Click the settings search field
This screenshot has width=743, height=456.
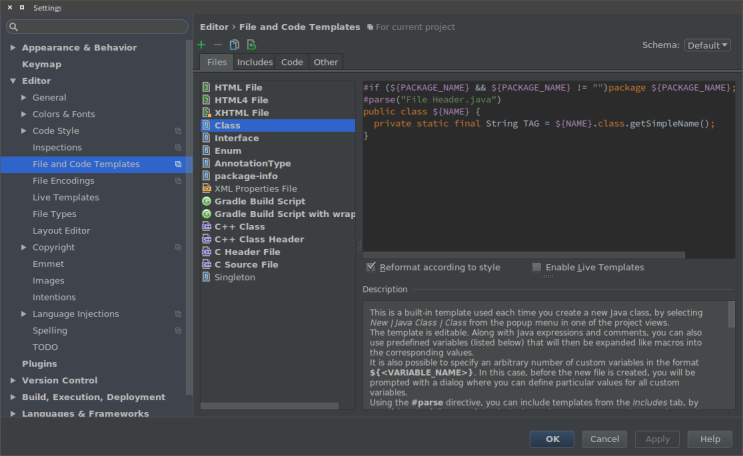coord(100,26)
